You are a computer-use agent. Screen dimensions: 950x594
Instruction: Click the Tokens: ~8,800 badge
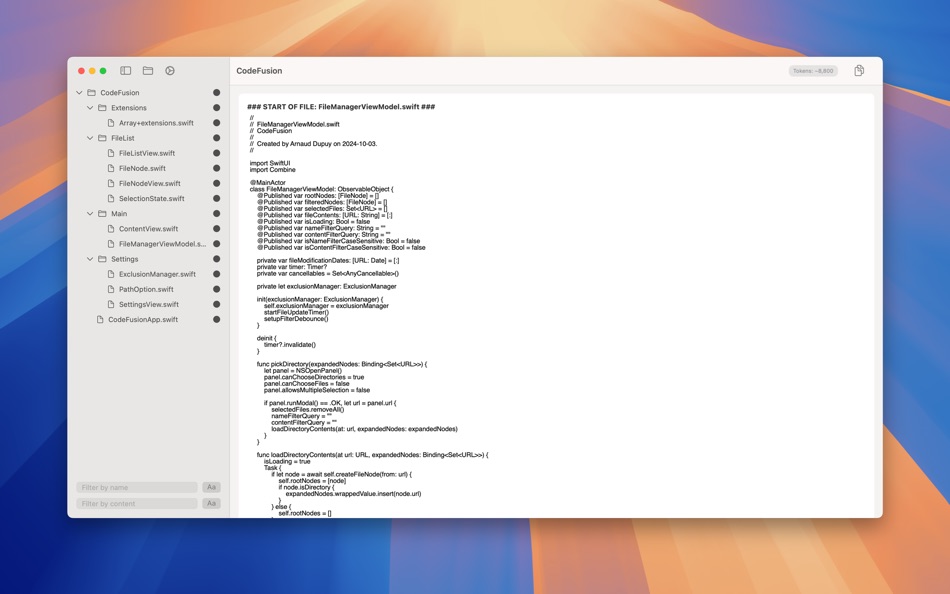813,71
